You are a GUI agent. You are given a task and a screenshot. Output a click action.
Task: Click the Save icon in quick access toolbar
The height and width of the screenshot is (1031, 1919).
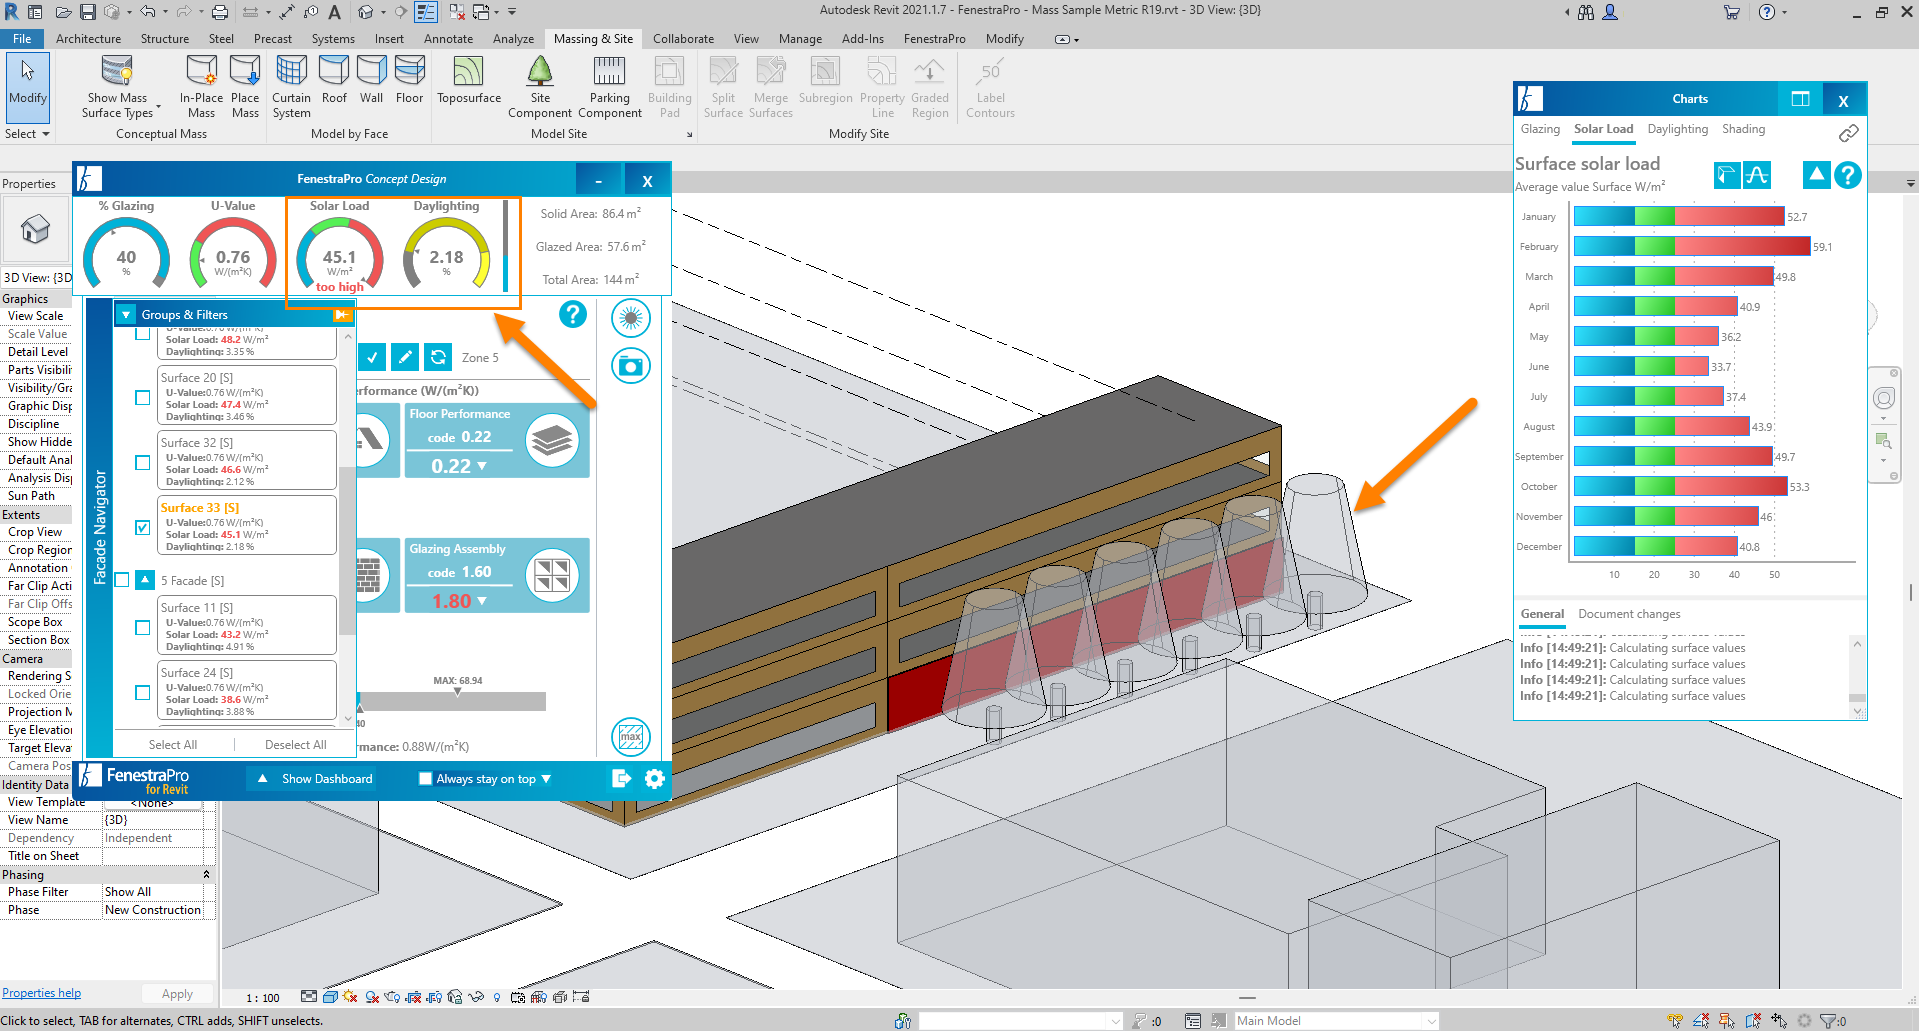tap(87, 12)
